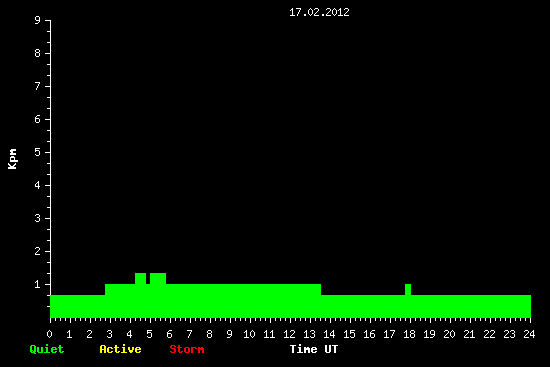Image resolution: width=550 pixels, height=367 pixels.
Task: Click the Kp value 5 tick label
Action: (x=38, y=152)
